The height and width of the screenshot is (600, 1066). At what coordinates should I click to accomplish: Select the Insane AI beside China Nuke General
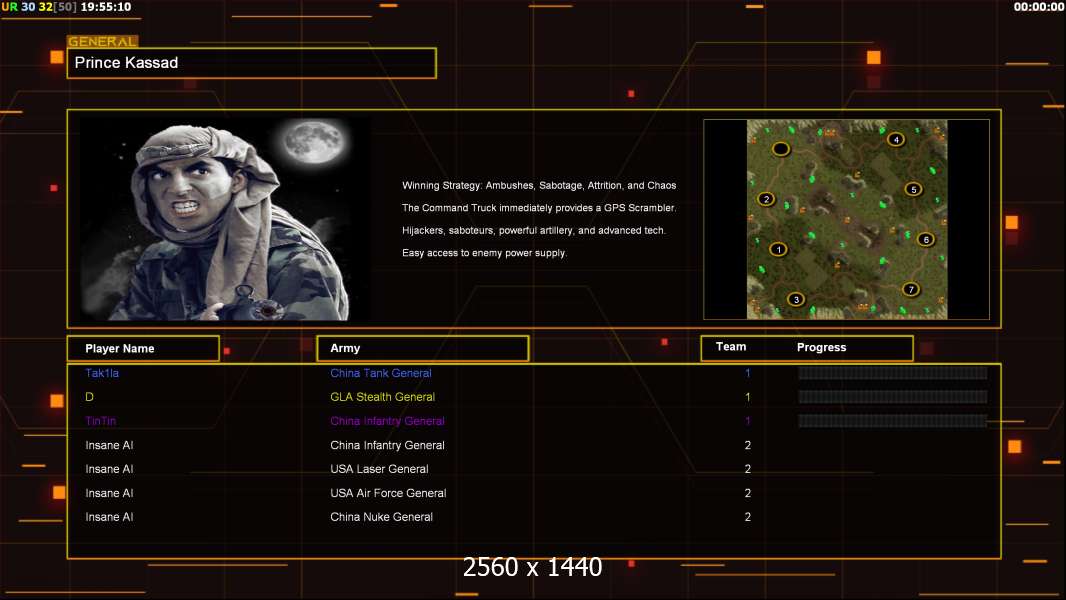[x=109, y=517]
